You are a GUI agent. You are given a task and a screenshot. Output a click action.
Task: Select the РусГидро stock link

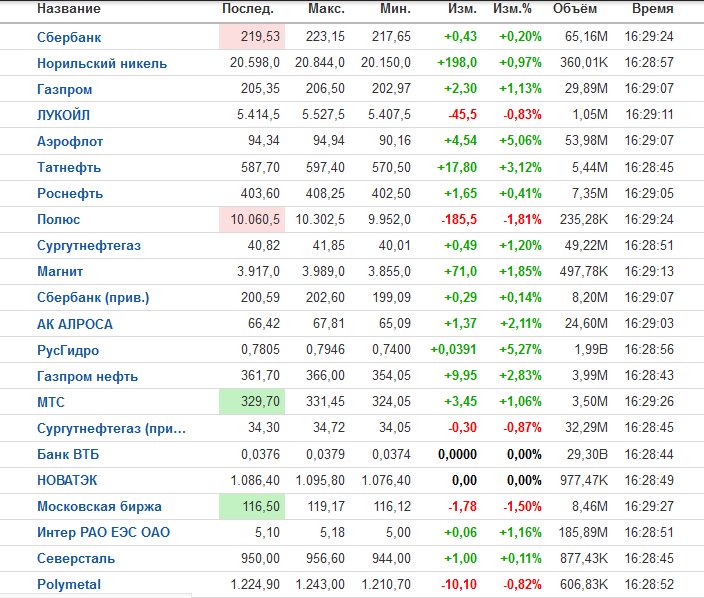point(68,350)
